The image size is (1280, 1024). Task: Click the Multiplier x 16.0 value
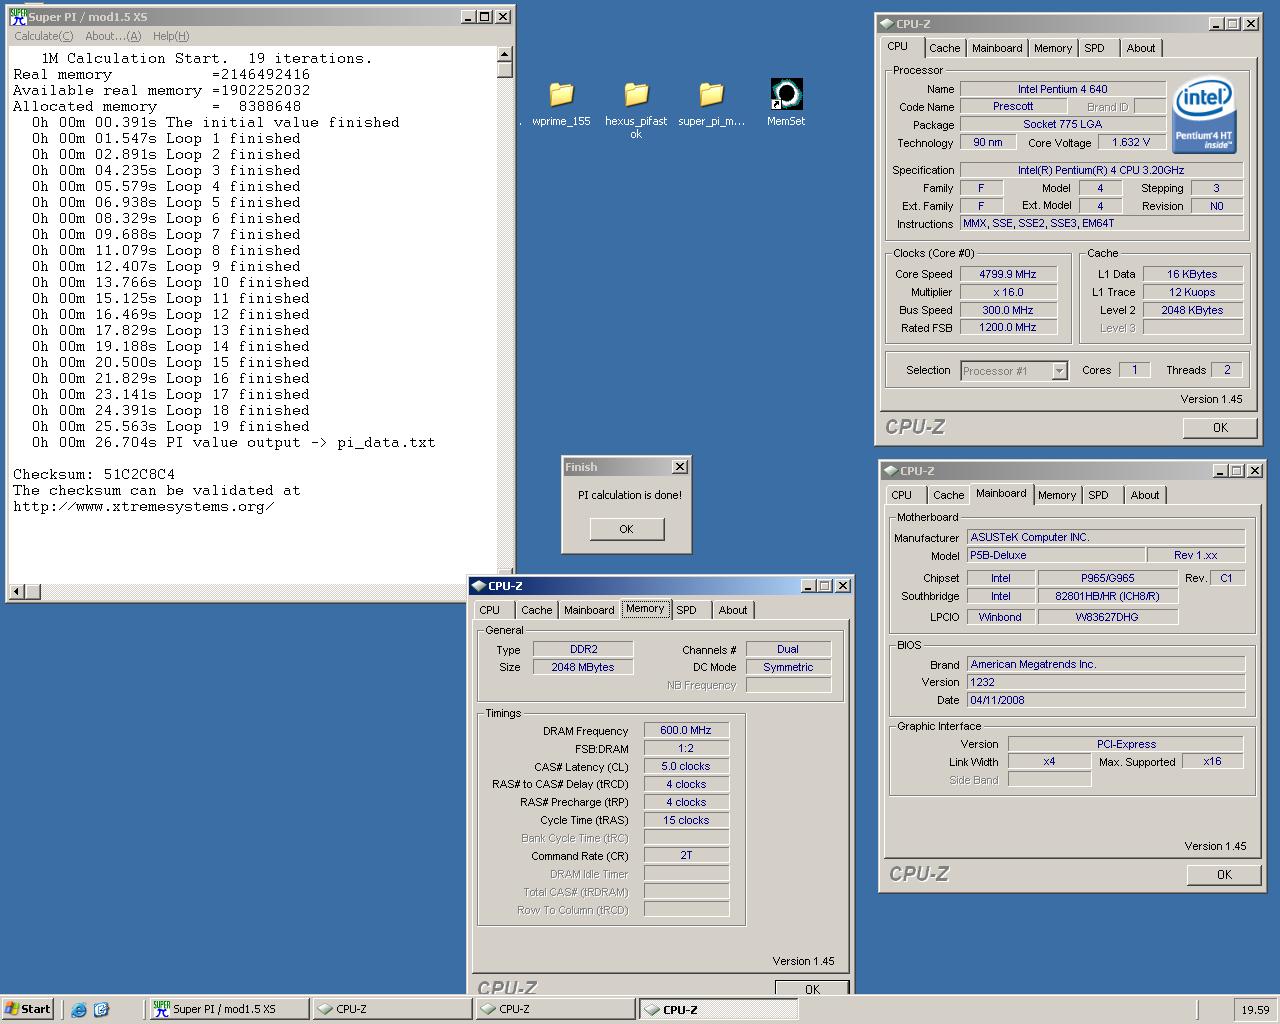pos(1008,292)
